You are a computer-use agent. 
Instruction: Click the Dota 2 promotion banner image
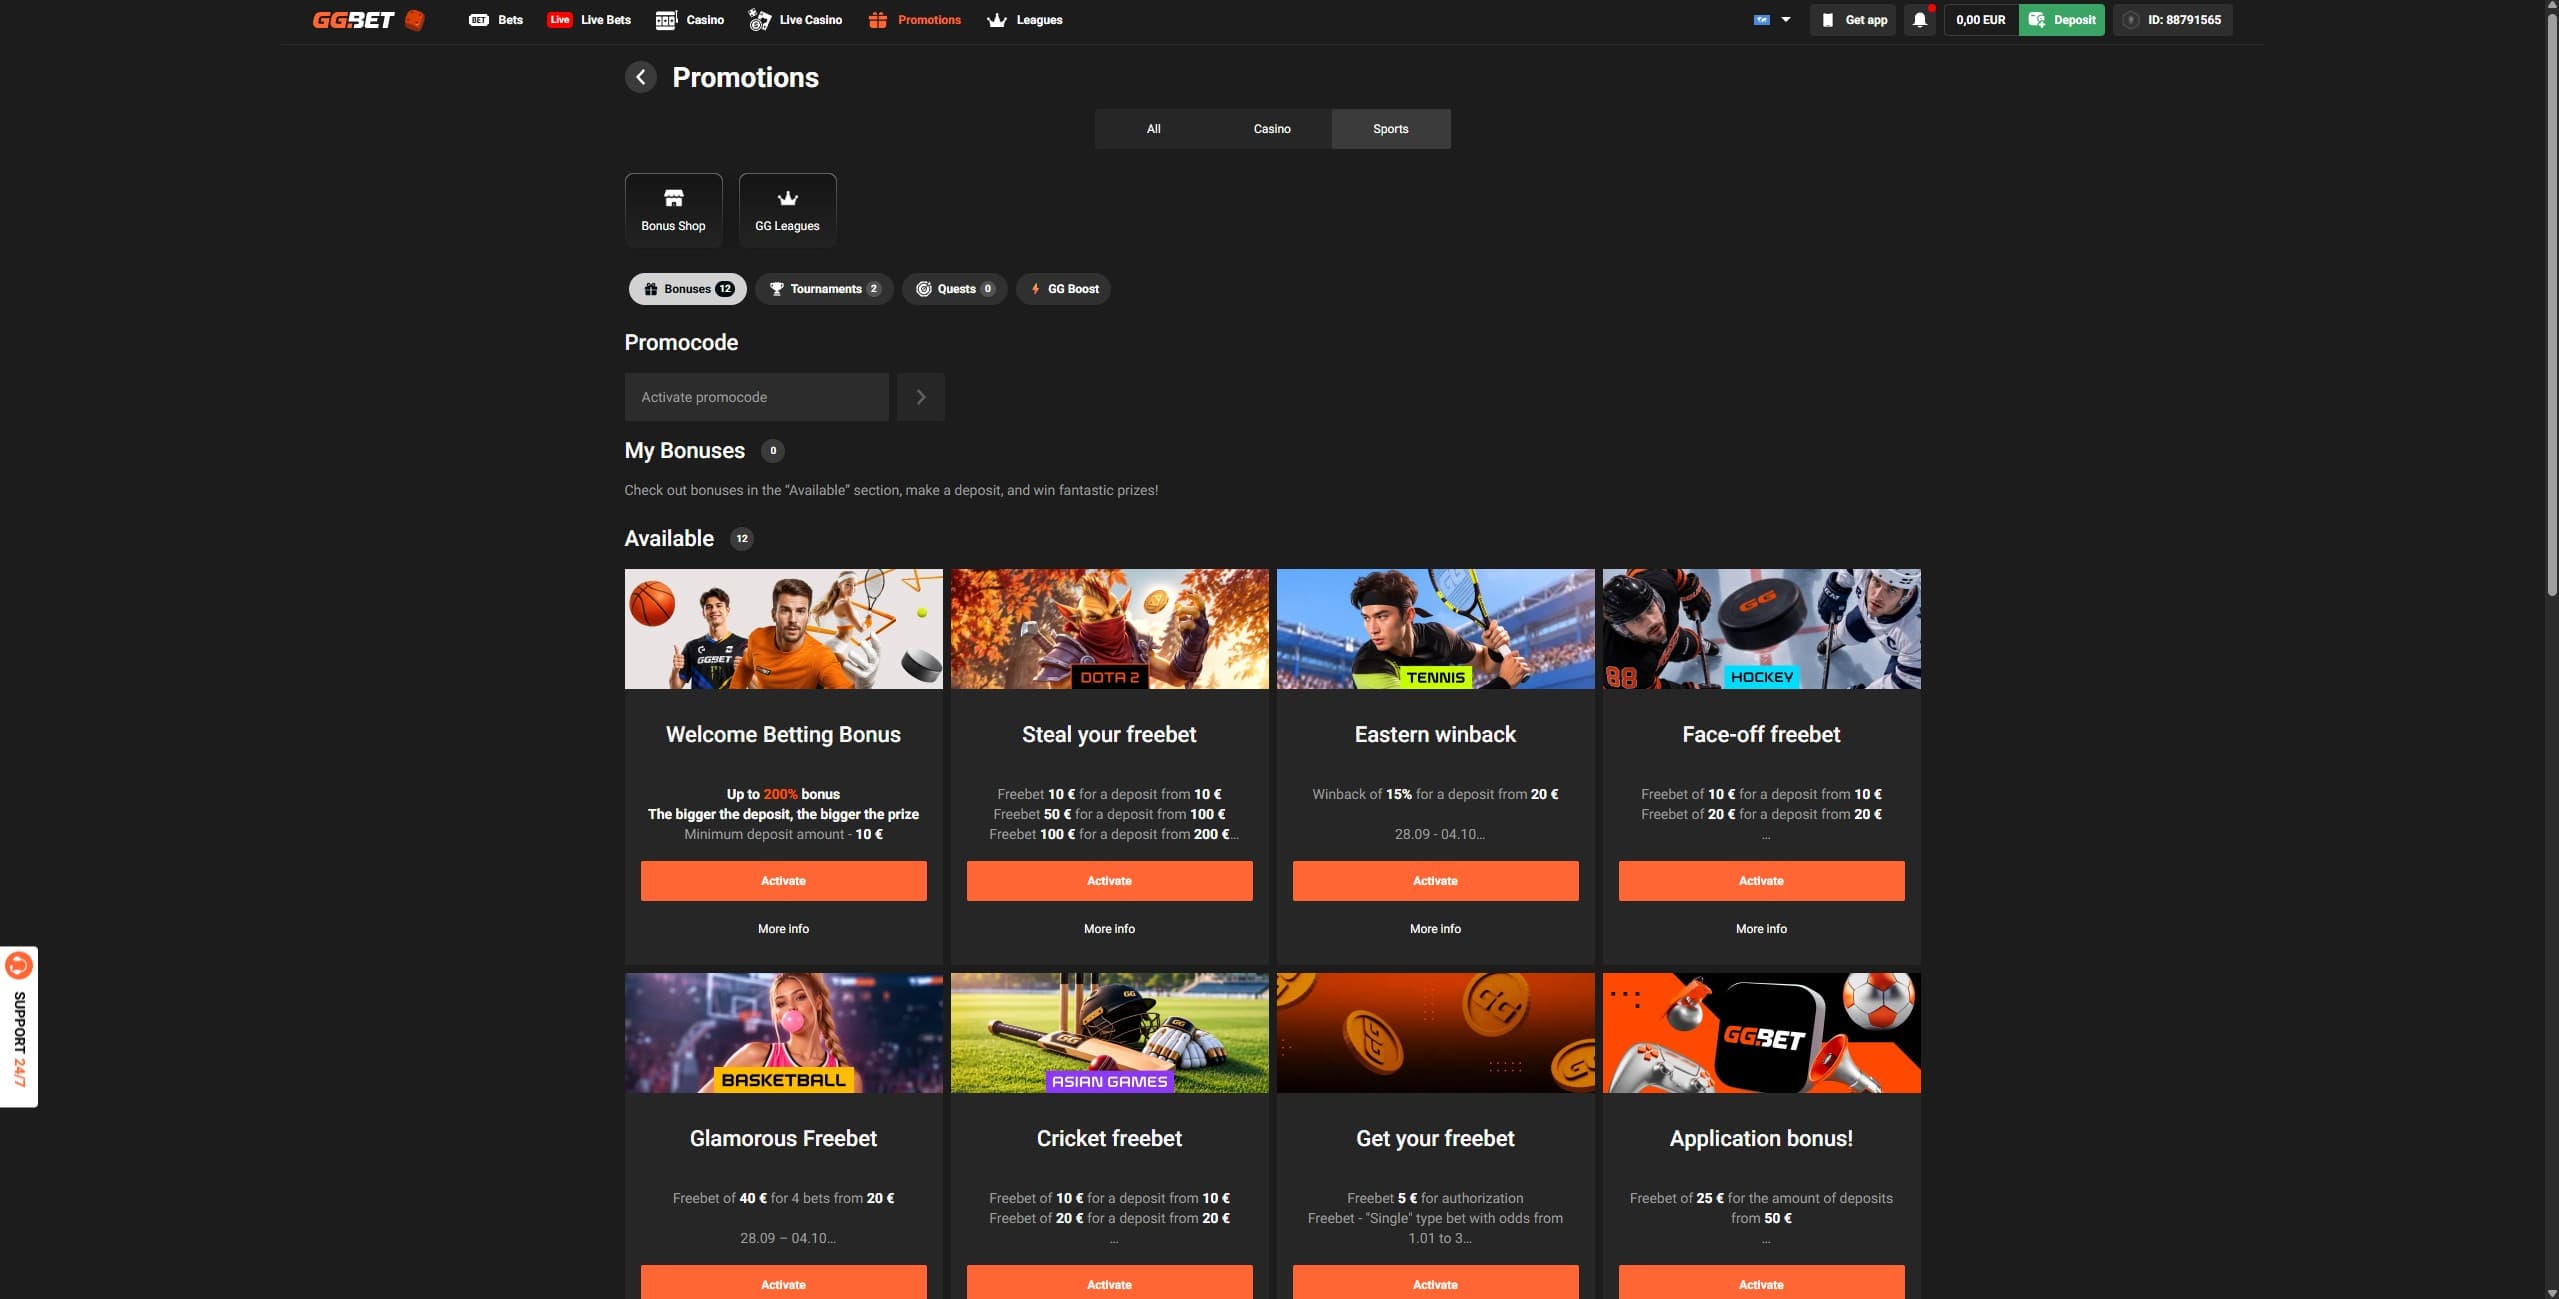click(1109, 629)
